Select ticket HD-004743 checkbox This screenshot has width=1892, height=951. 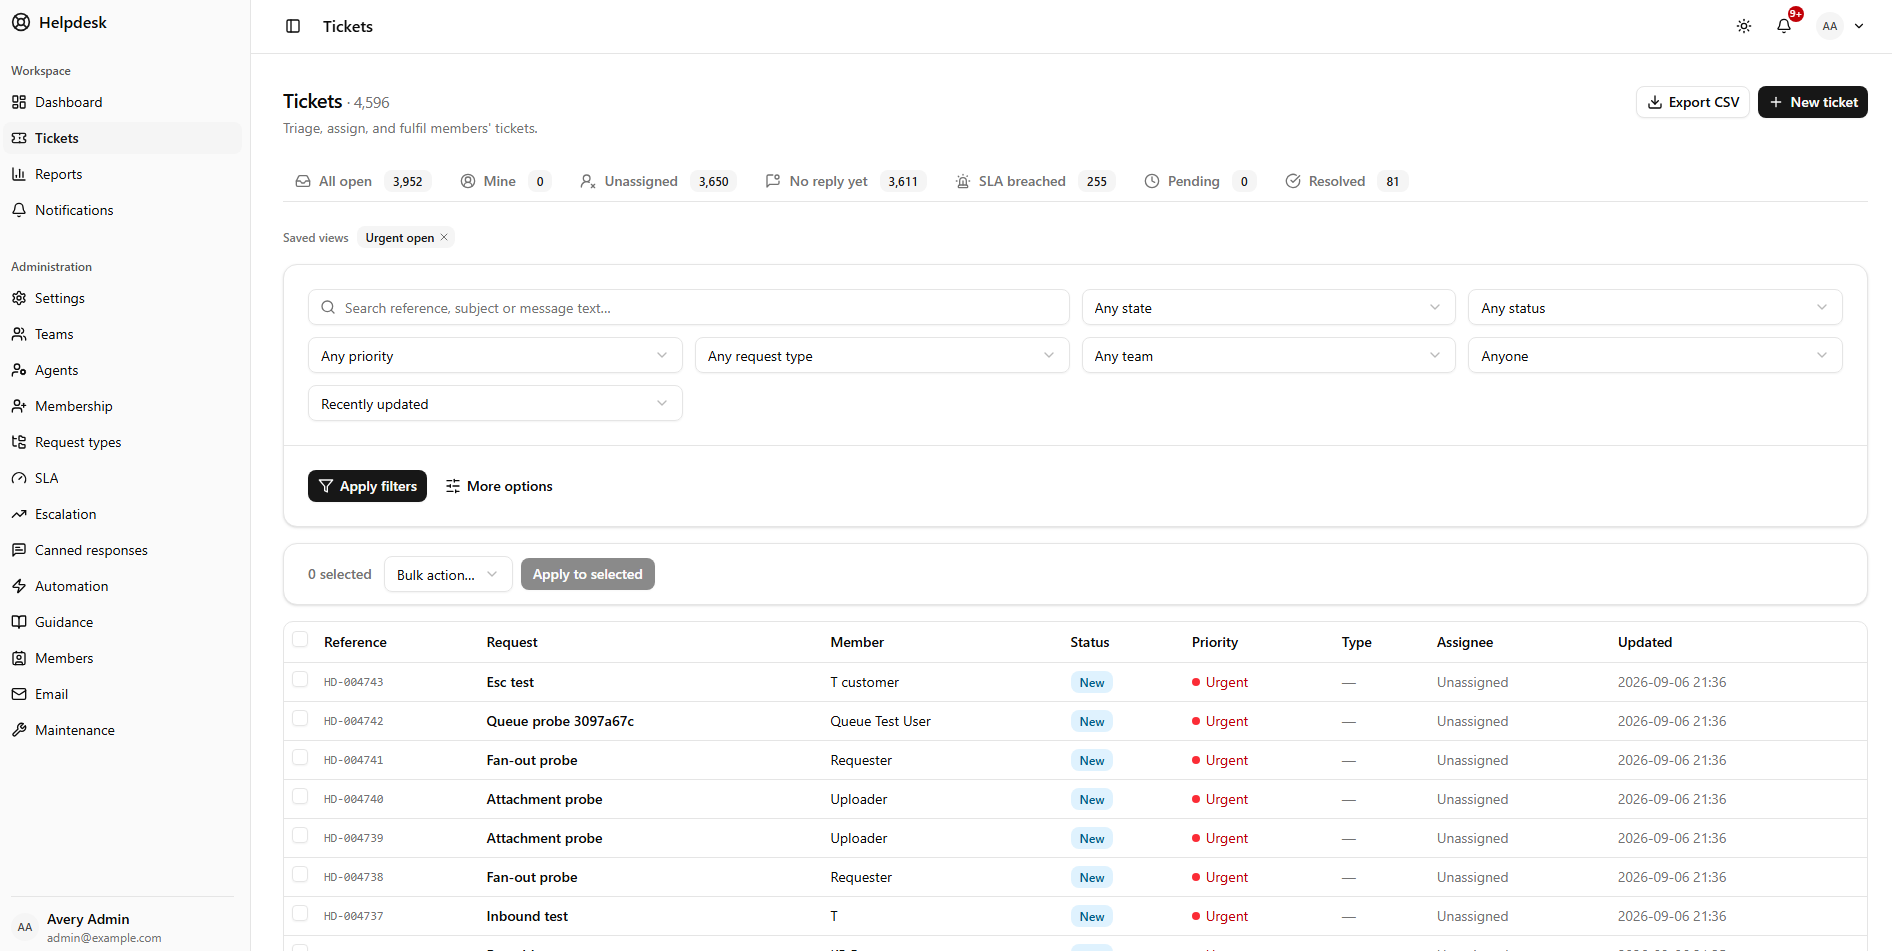(300, 680)
